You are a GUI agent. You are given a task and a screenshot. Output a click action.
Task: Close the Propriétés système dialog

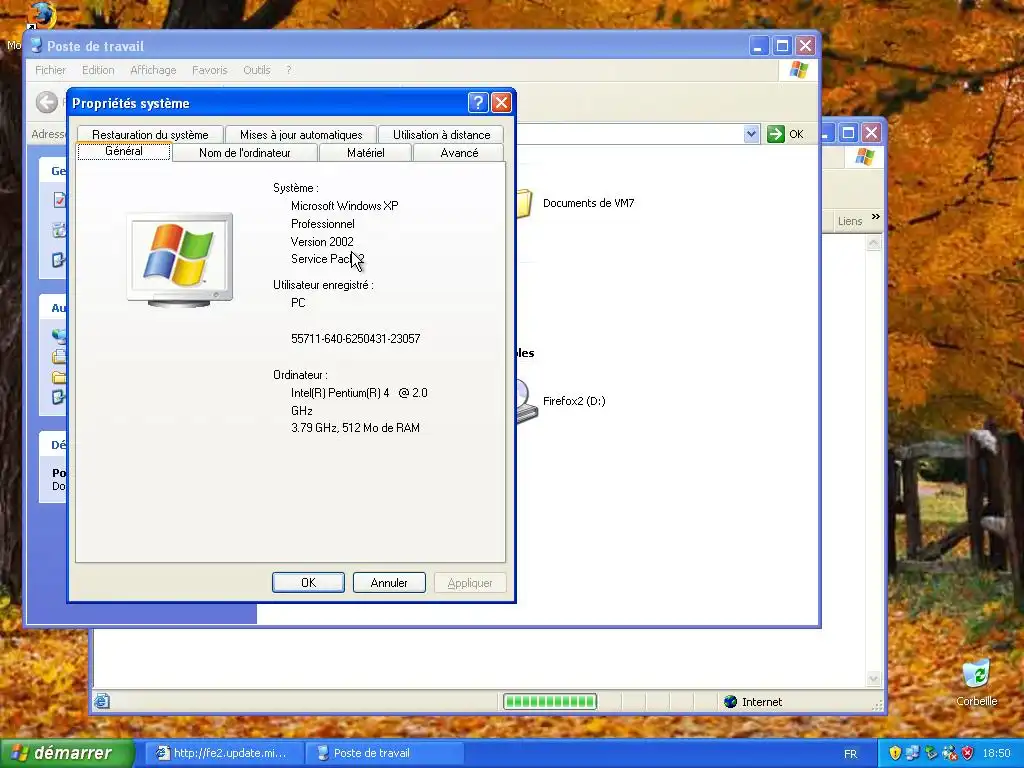click(x=501, y=103)
